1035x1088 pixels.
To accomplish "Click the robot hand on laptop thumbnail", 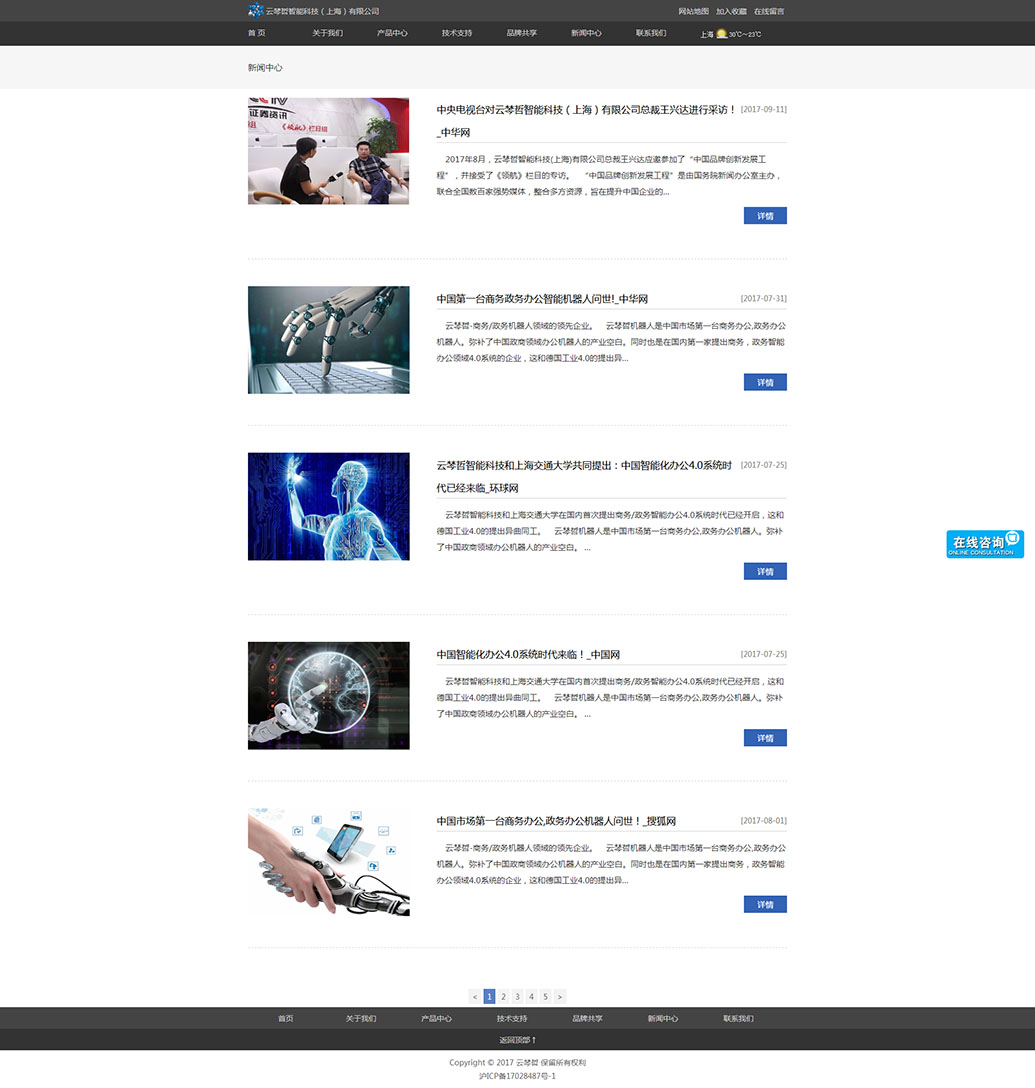I will [328, 340].
